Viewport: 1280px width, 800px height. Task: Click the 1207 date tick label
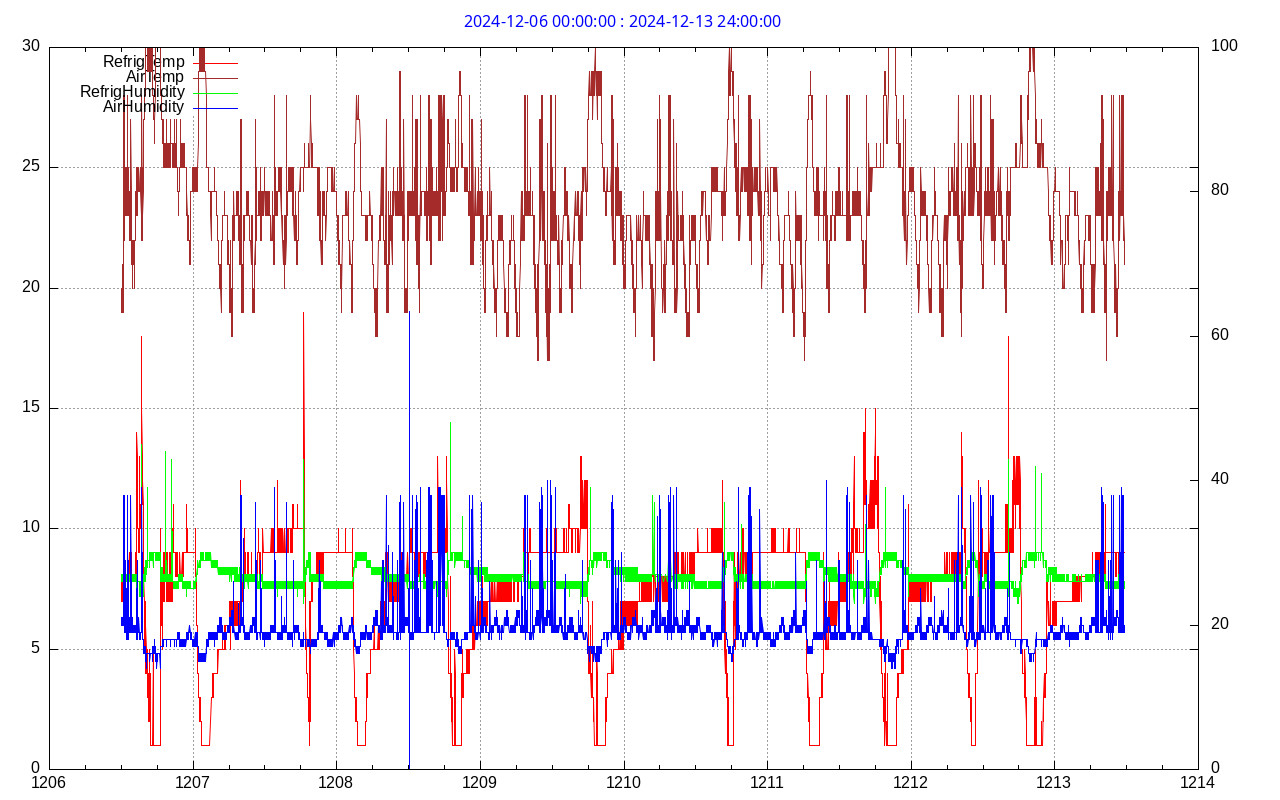(x=192, y=782)
